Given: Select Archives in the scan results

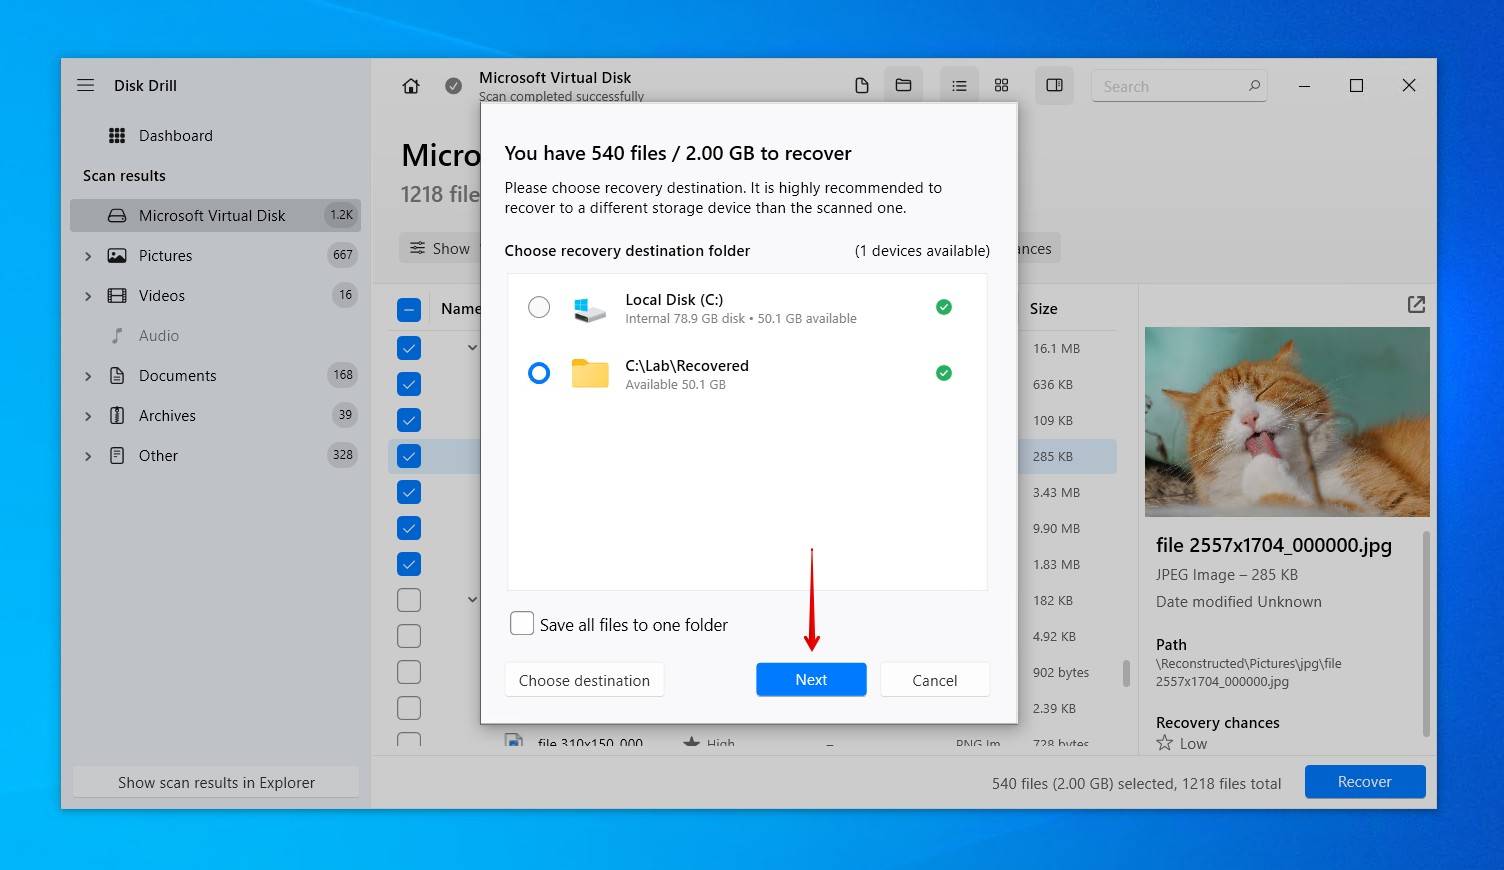Looking at the screenshot, I should tap(167, 416).
